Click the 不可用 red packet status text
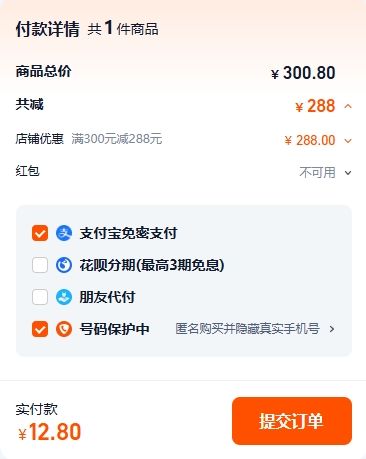Image resolution: width=366 pixels, height=459 pixels. 317,173
